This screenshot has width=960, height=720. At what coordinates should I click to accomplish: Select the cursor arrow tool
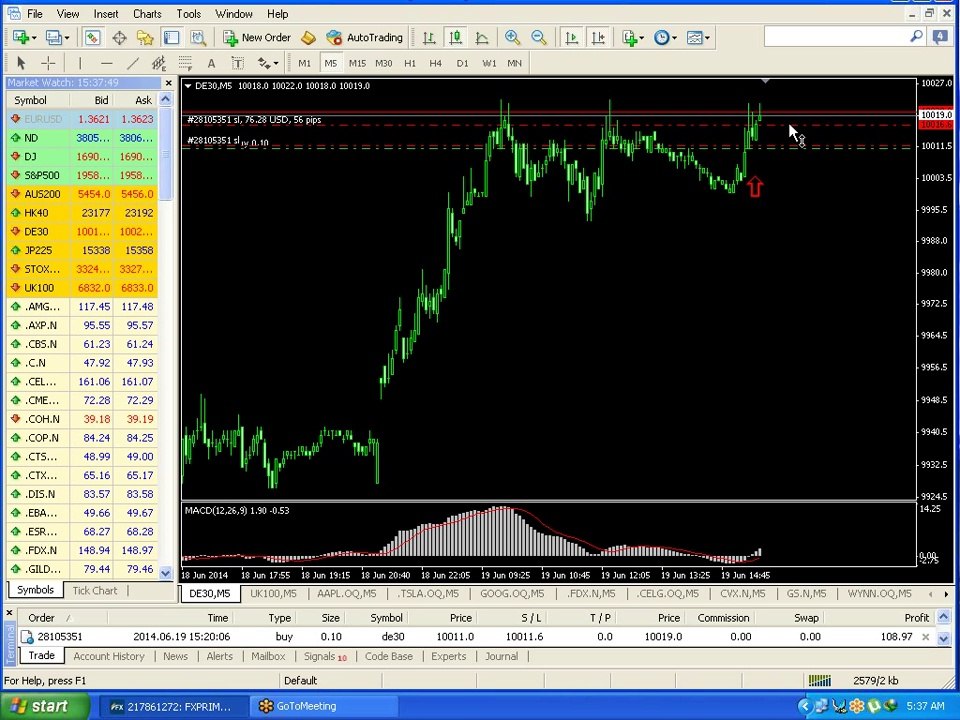[21, 62]
